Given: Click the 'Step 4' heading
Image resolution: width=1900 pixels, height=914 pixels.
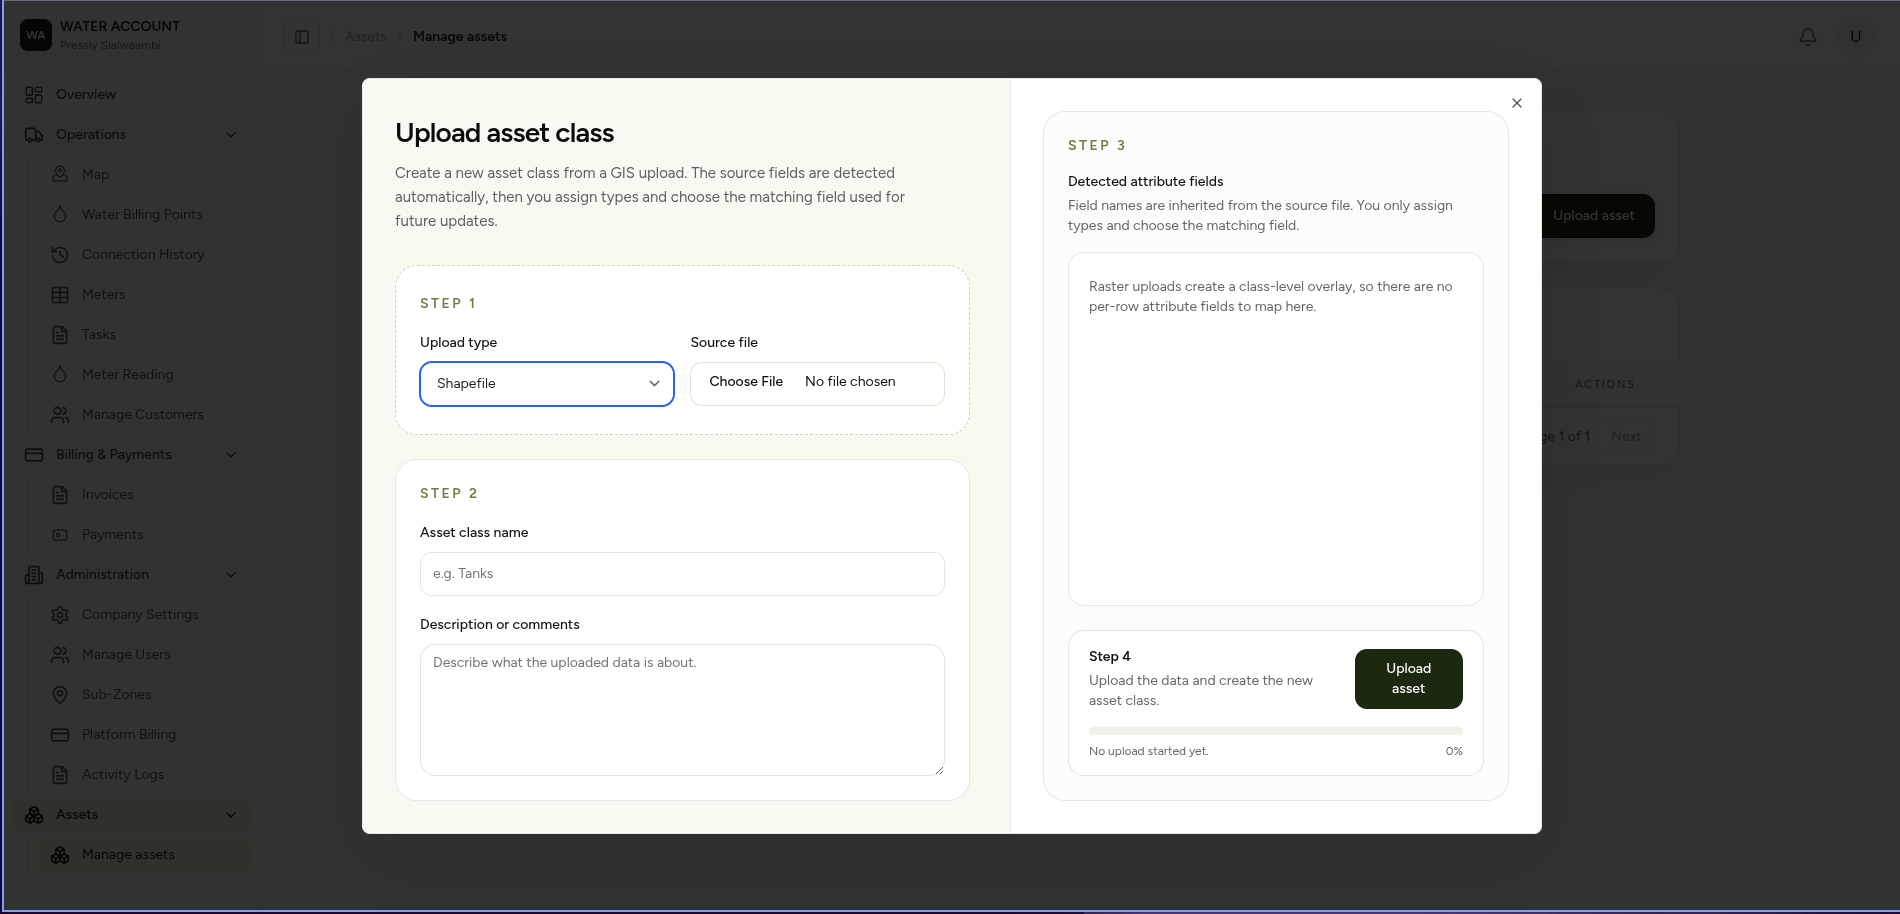Looking at the screenshot, I should coord(1109,656).
